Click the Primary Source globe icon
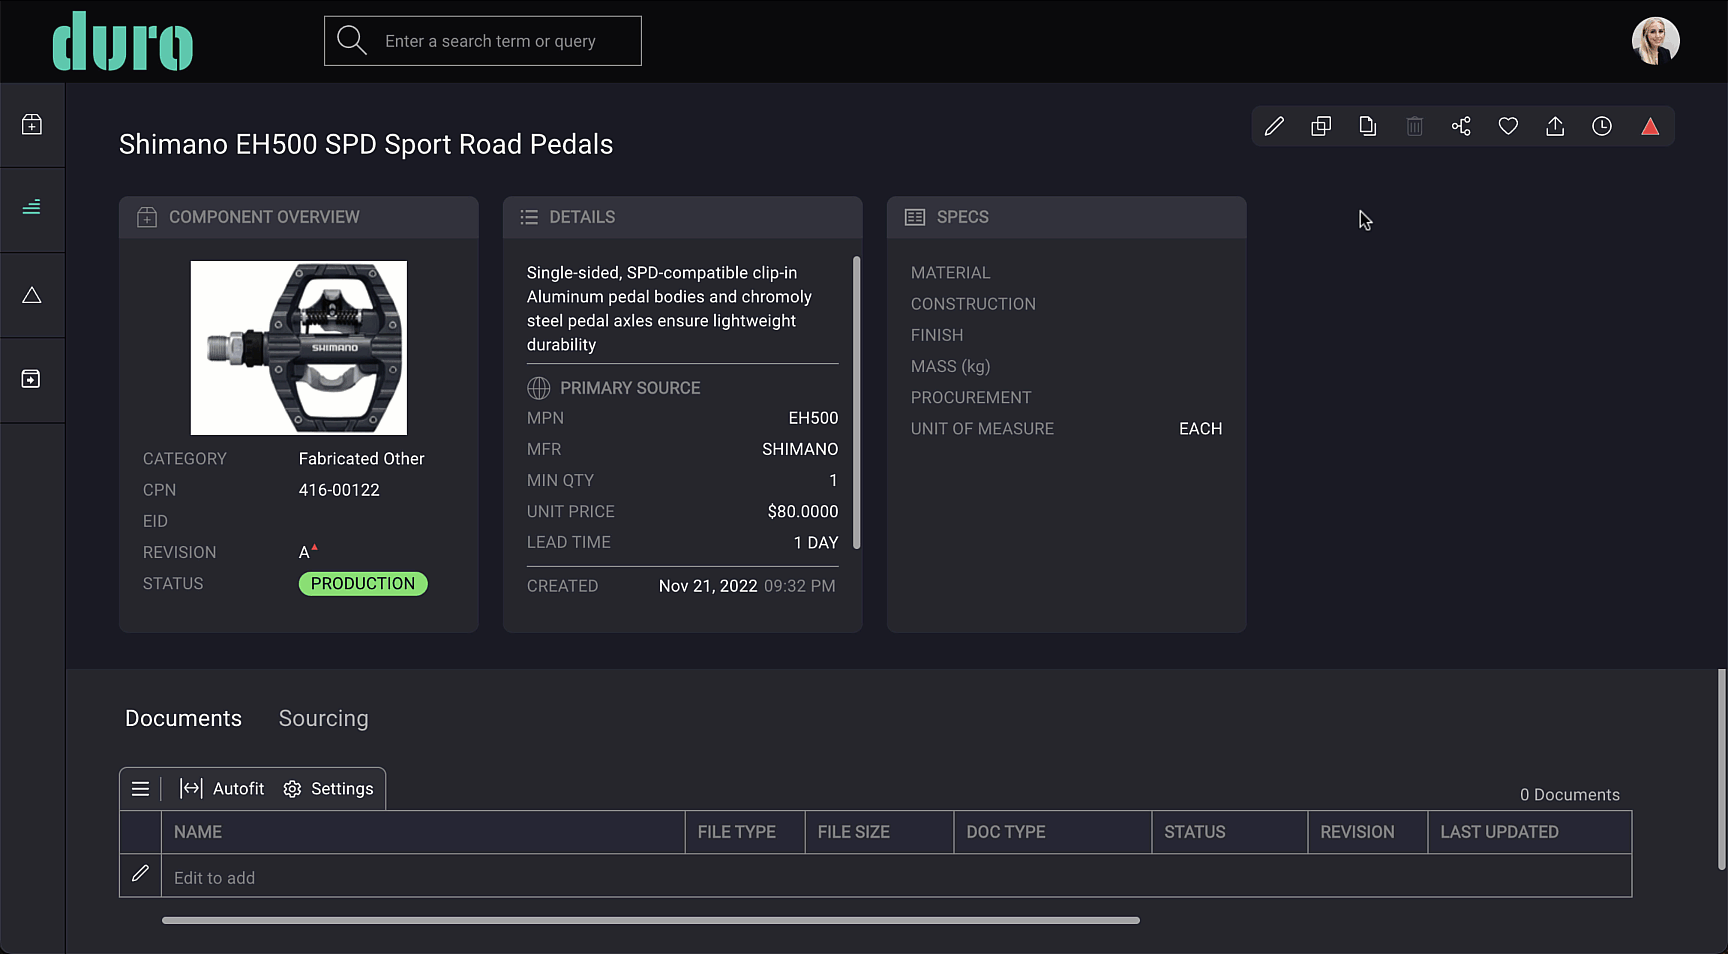Screen dimensions: 1728x954 (539, 388)
